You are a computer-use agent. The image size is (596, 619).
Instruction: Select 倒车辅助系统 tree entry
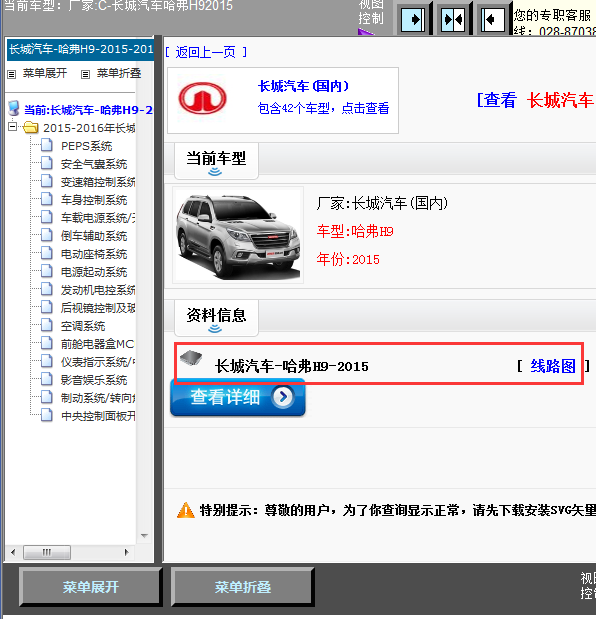(x=94, y=236)
